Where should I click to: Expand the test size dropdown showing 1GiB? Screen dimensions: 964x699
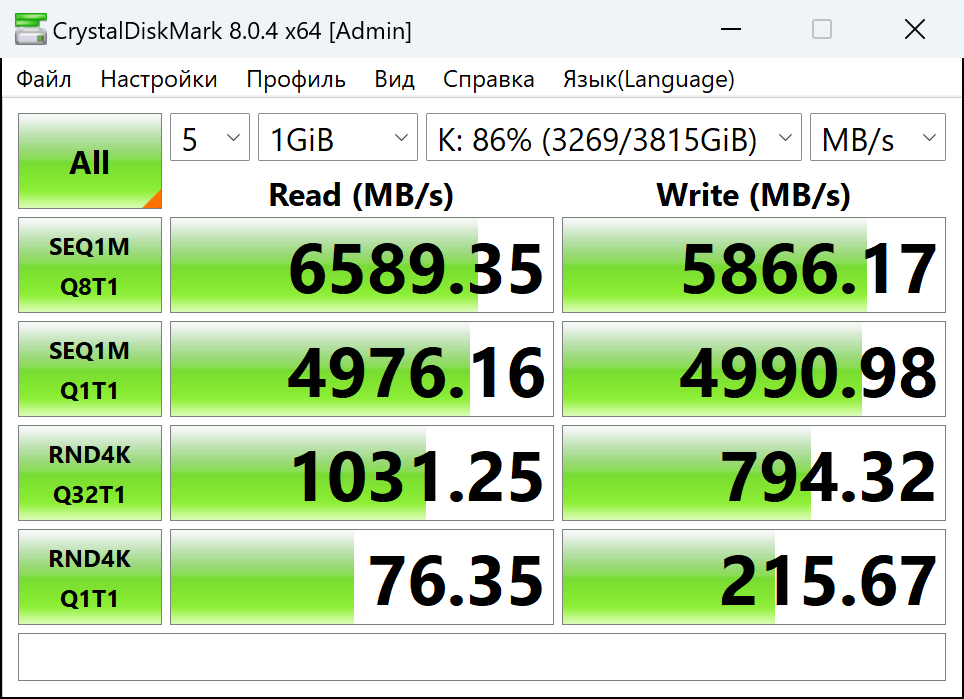(x=338, y=137)
